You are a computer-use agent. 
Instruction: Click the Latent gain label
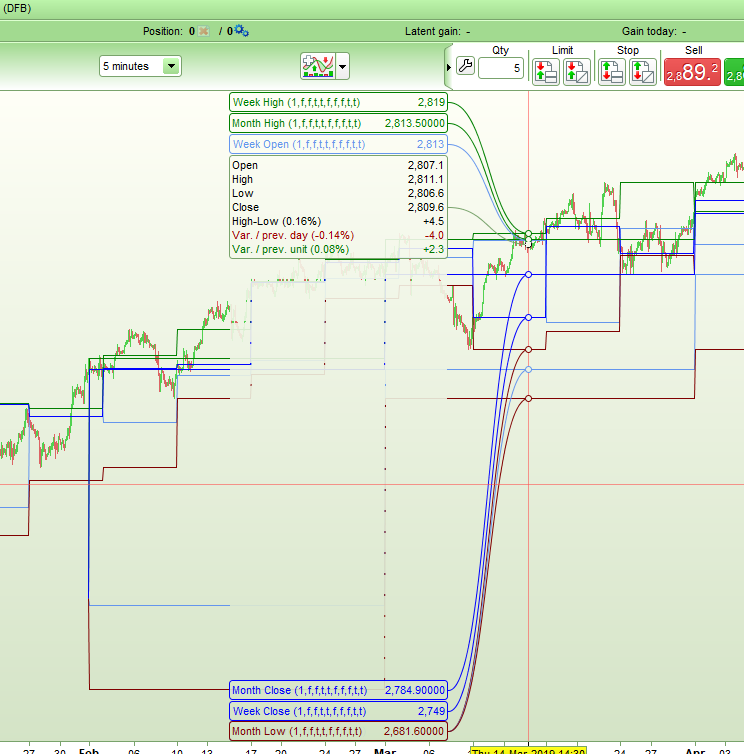(x=432, y=31)
